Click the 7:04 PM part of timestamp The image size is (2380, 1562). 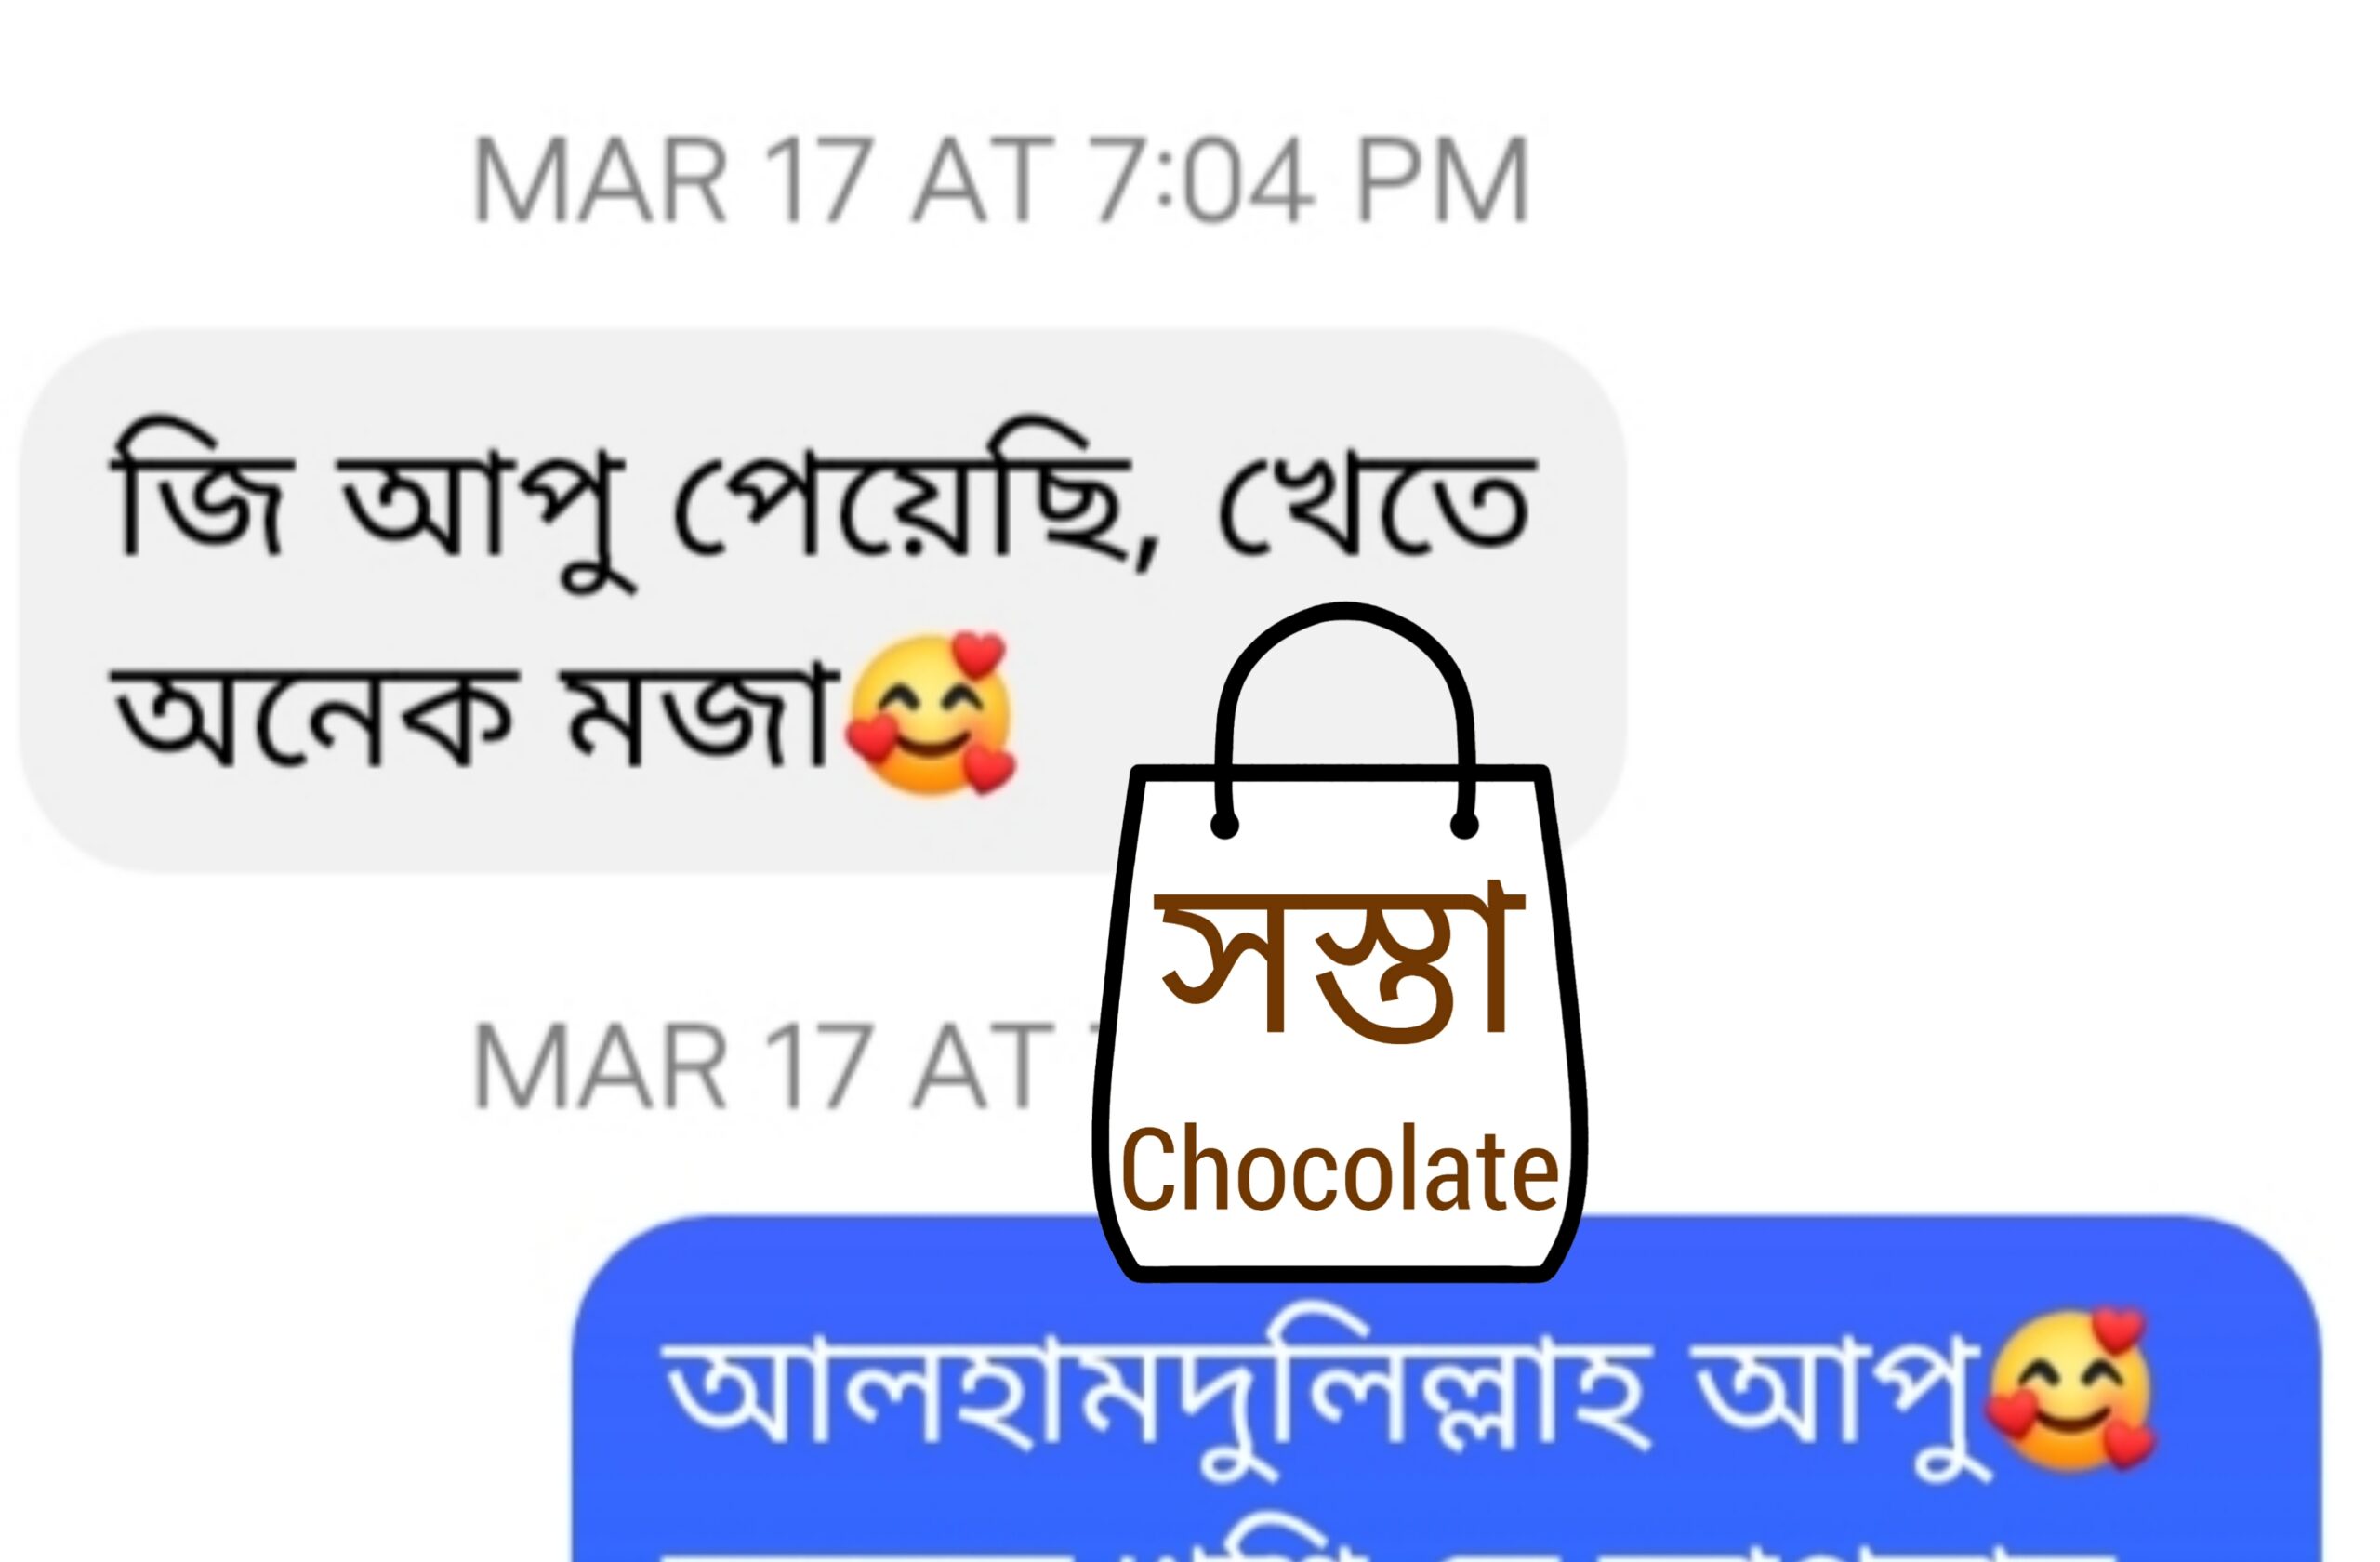pos(1308,181)
